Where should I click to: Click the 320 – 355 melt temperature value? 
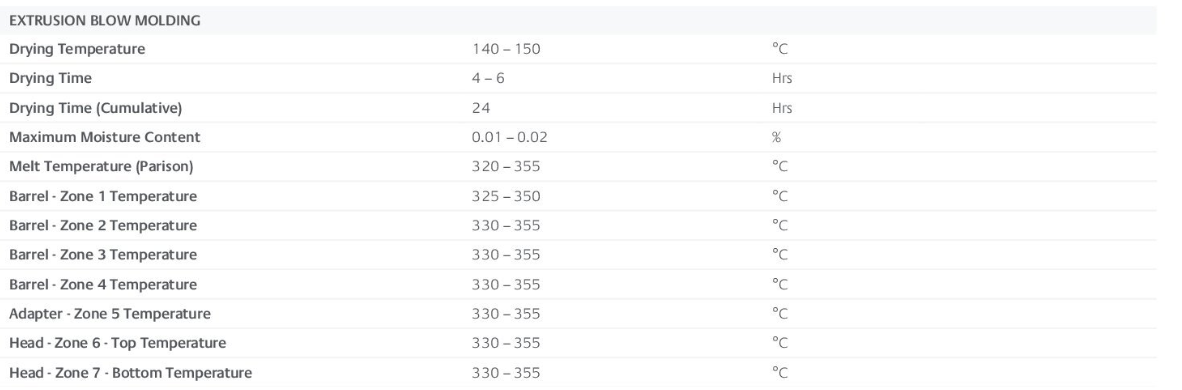pos(506,167)
